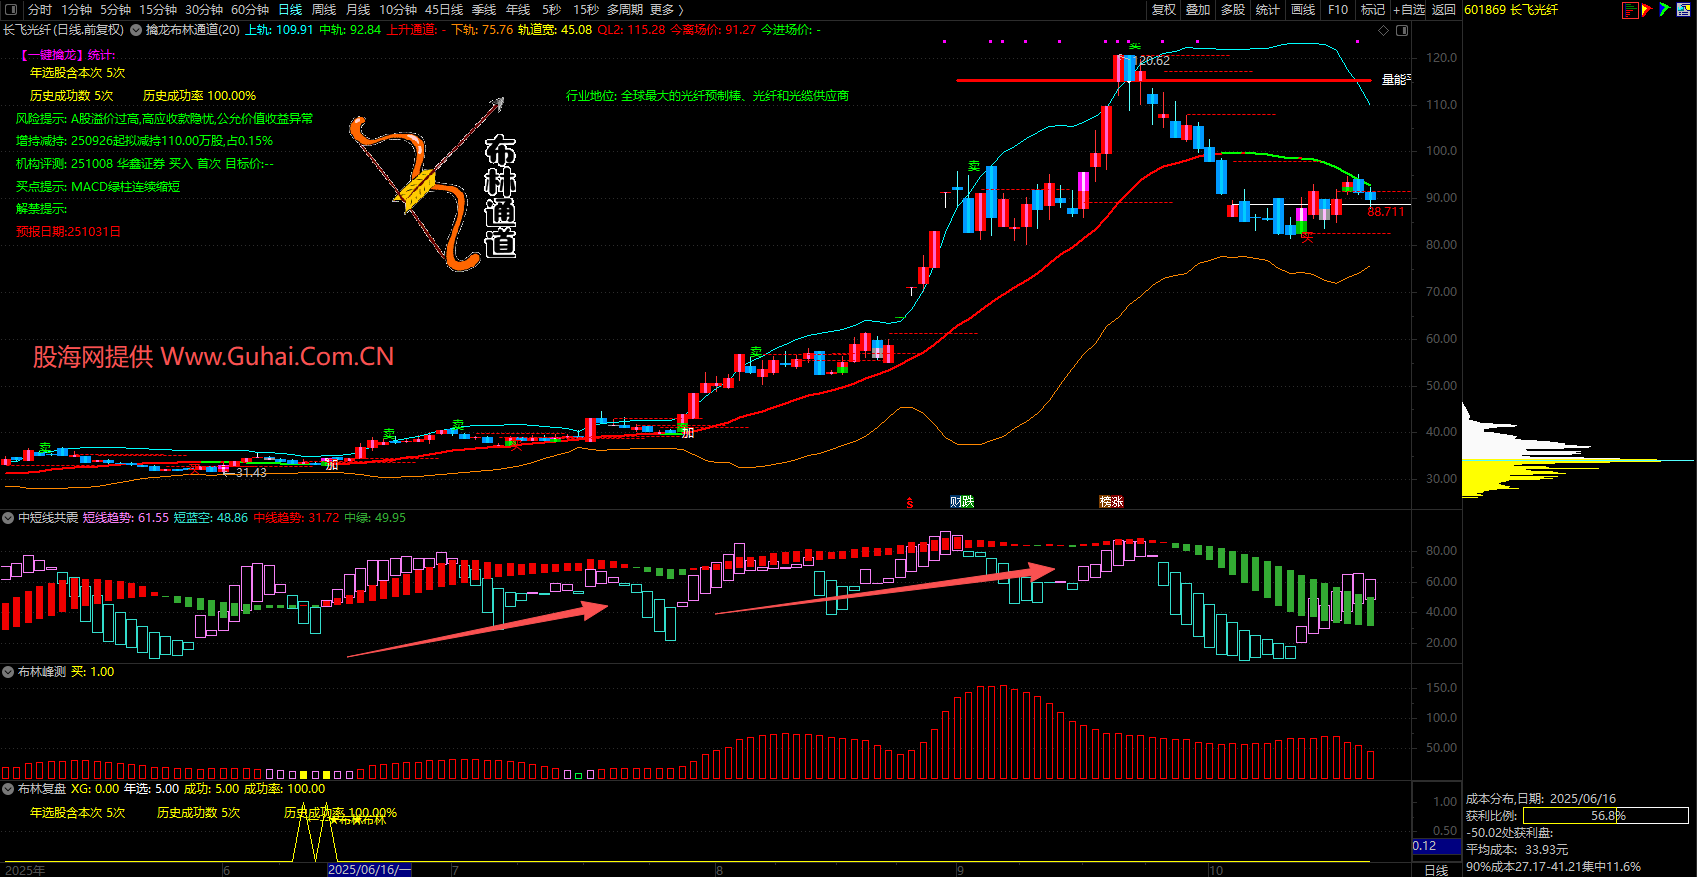Screen dimensions: 1697x877
Task: Expand the 中短线共震 indicator dropdown
Action: click(8, 518)
